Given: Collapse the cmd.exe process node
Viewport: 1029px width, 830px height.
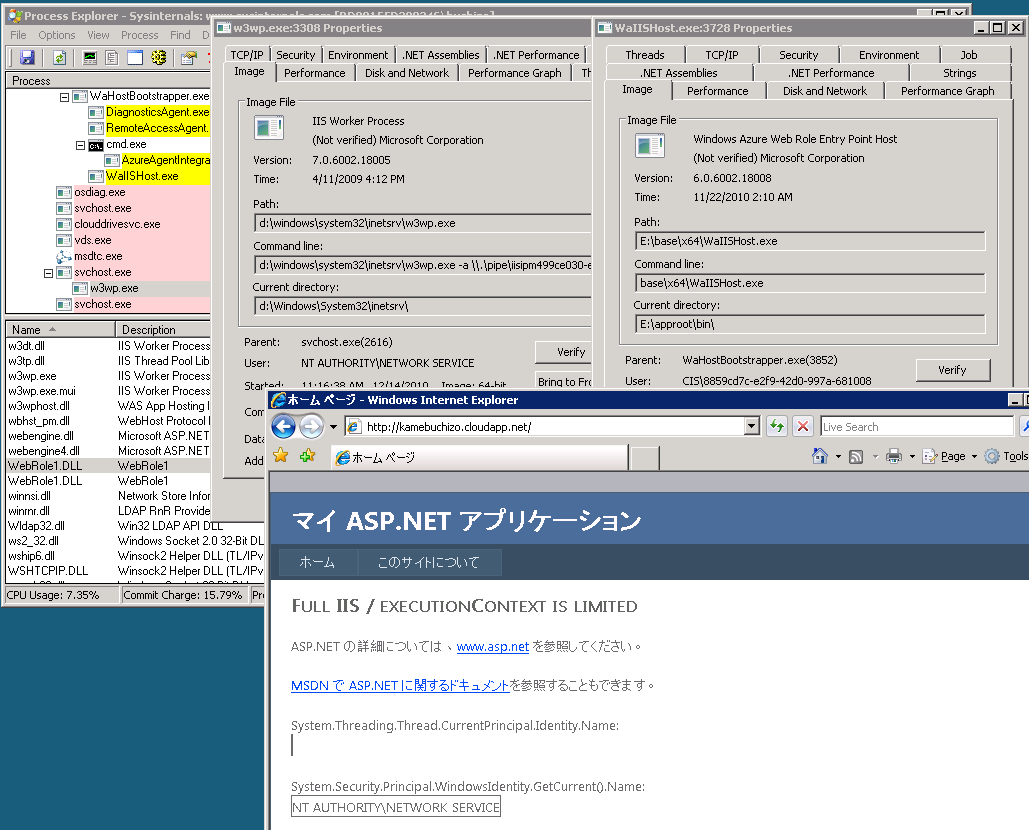Looking at the screenshot, I should tap(81, 145).
